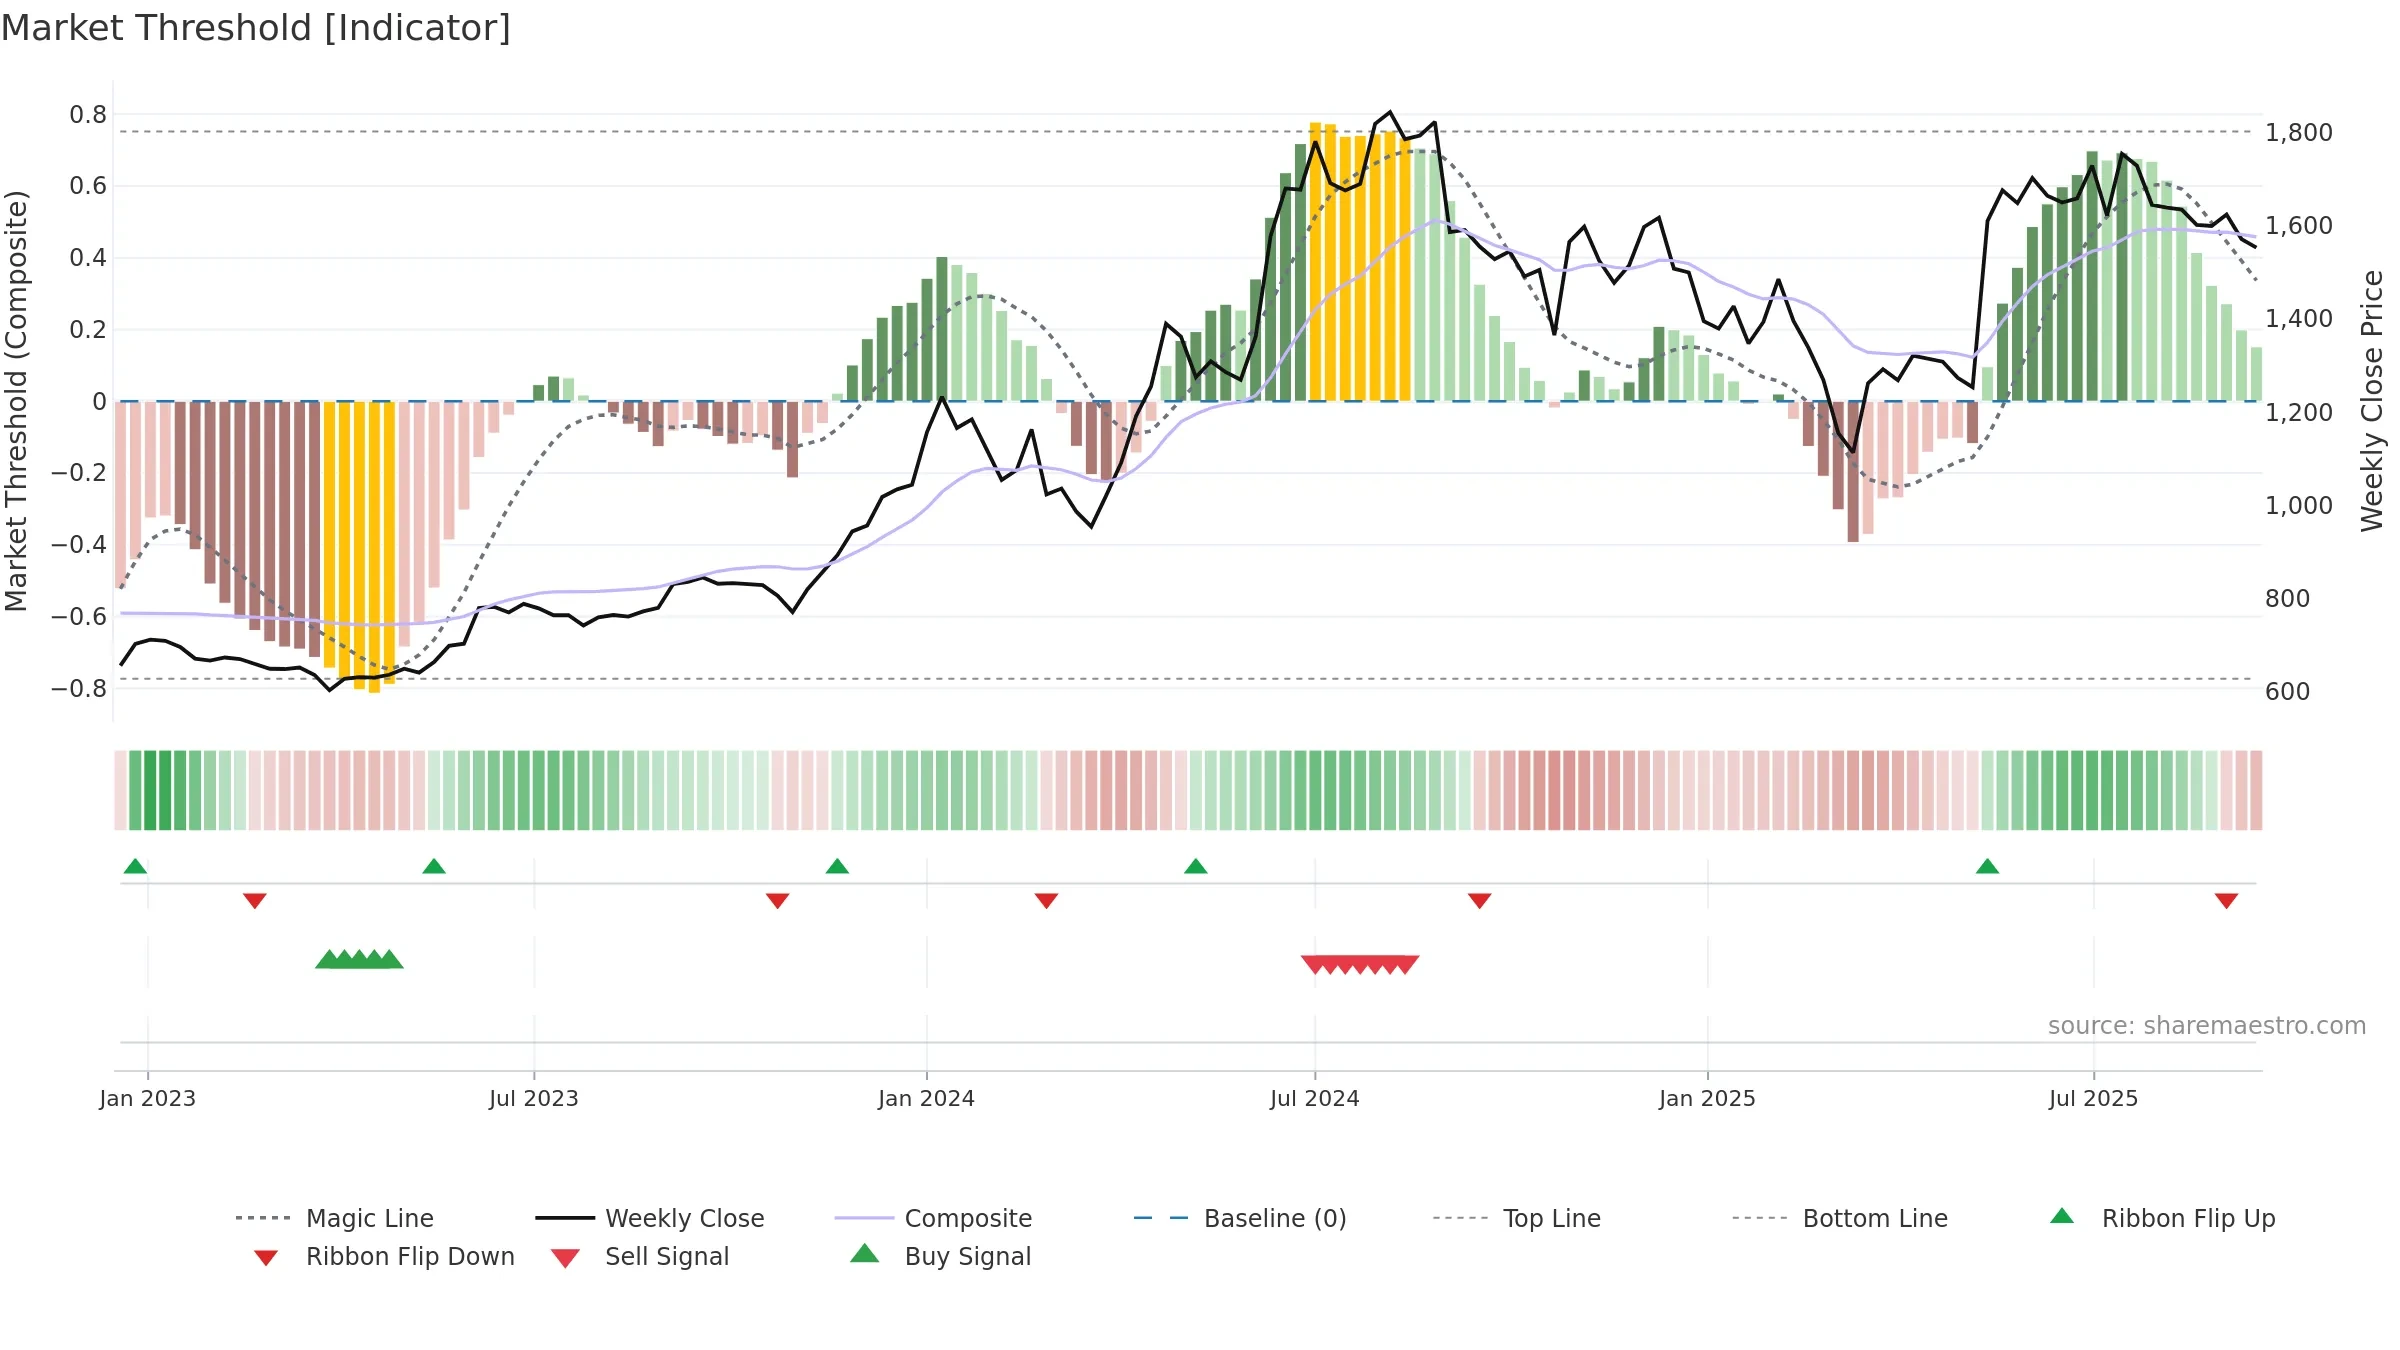Click the Jul 2025 x-axis label
The image size is (2400, 1350).
point(2093,1098)
